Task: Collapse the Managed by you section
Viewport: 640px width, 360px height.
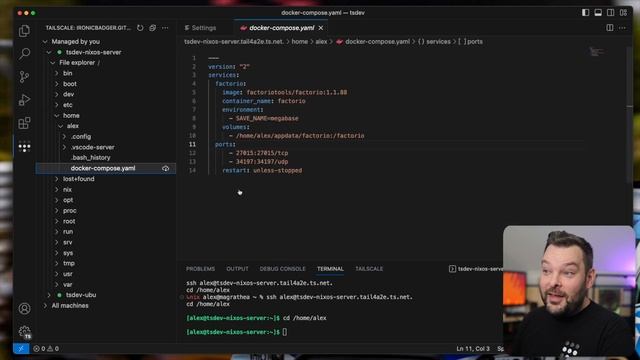Action: pyautogui.click(x=45, y=42)
